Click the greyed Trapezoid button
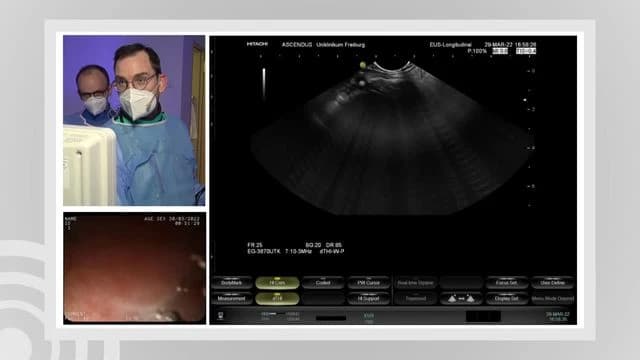 pyautogui.click(x=416, y=298)
